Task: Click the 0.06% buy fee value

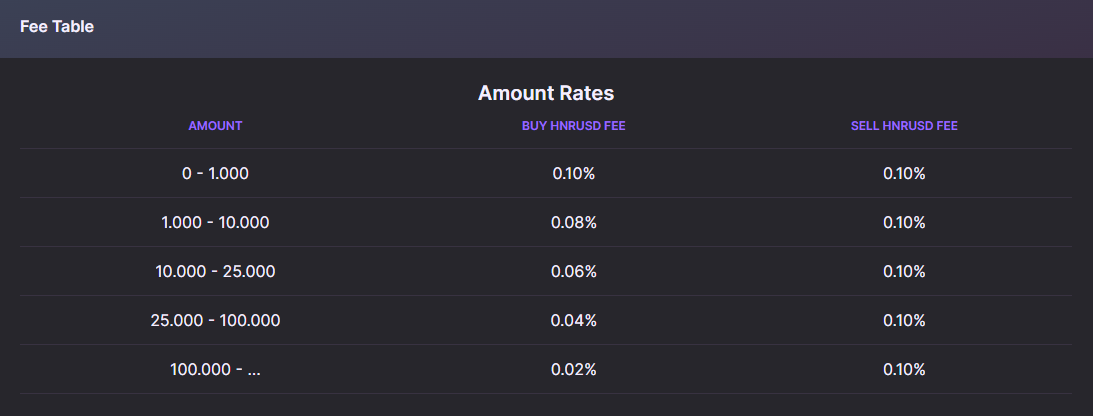Action: 574,271
